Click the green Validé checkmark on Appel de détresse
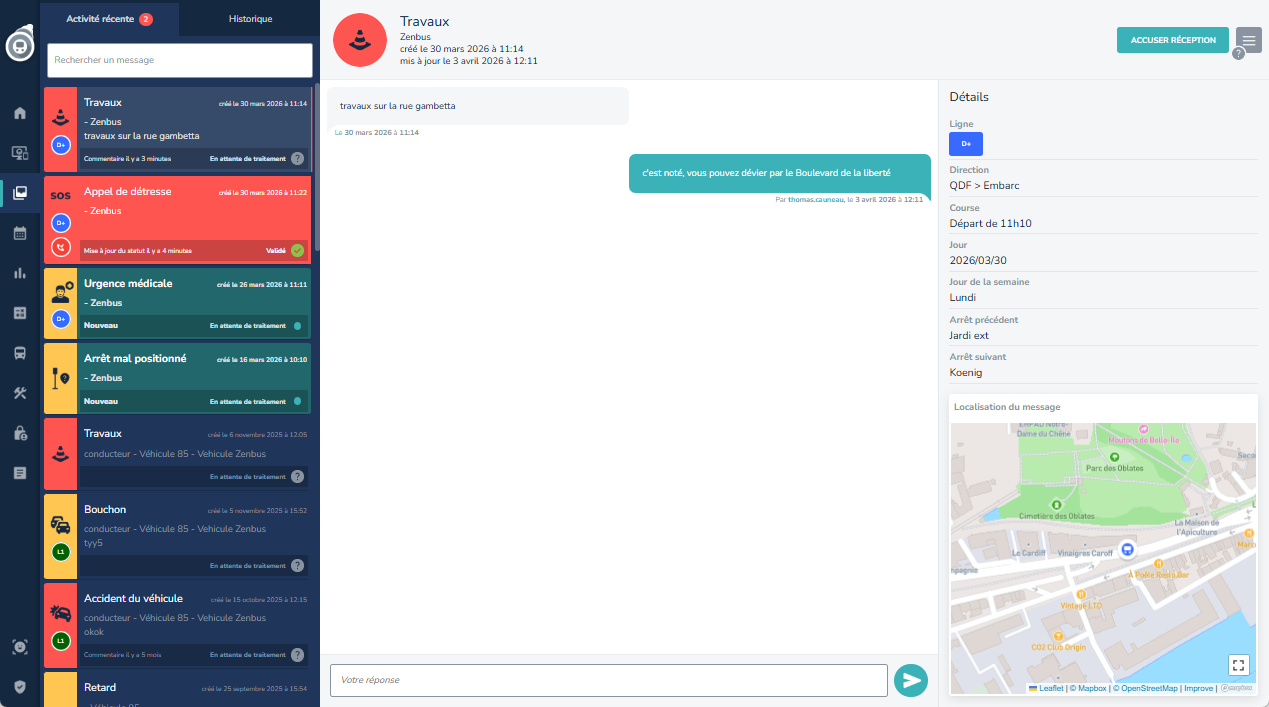 297,250
